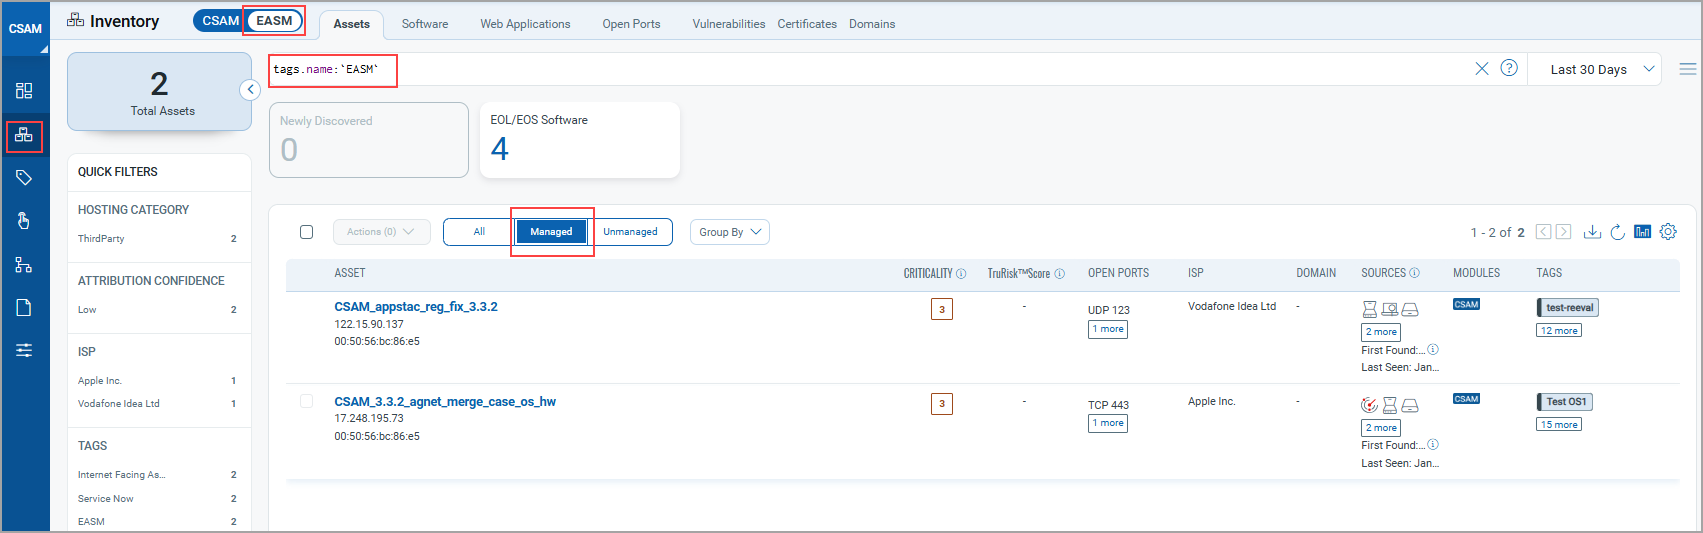Switch to CSAM mode toggle
1703x533 pixels.
pos(220,20)
